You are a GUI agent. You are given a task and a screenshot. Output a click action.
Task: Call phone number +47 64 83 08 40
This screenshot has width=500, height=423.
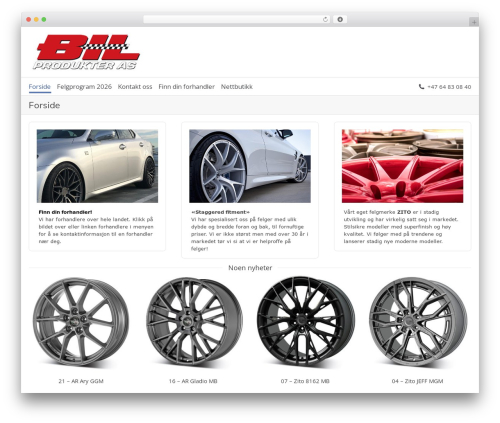pyautogui.click(x=449, y=87)
